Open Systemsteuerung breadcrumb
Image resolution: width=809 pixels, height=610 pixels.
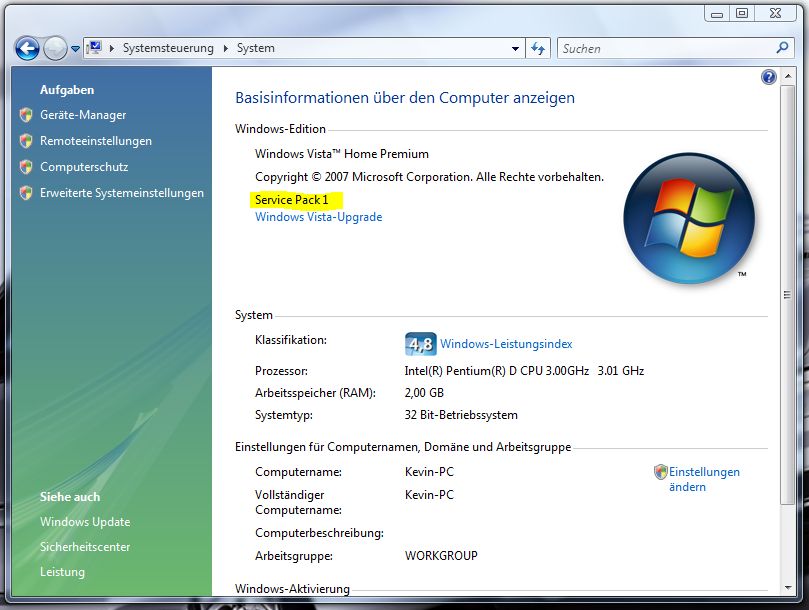[x=168, y=48]
